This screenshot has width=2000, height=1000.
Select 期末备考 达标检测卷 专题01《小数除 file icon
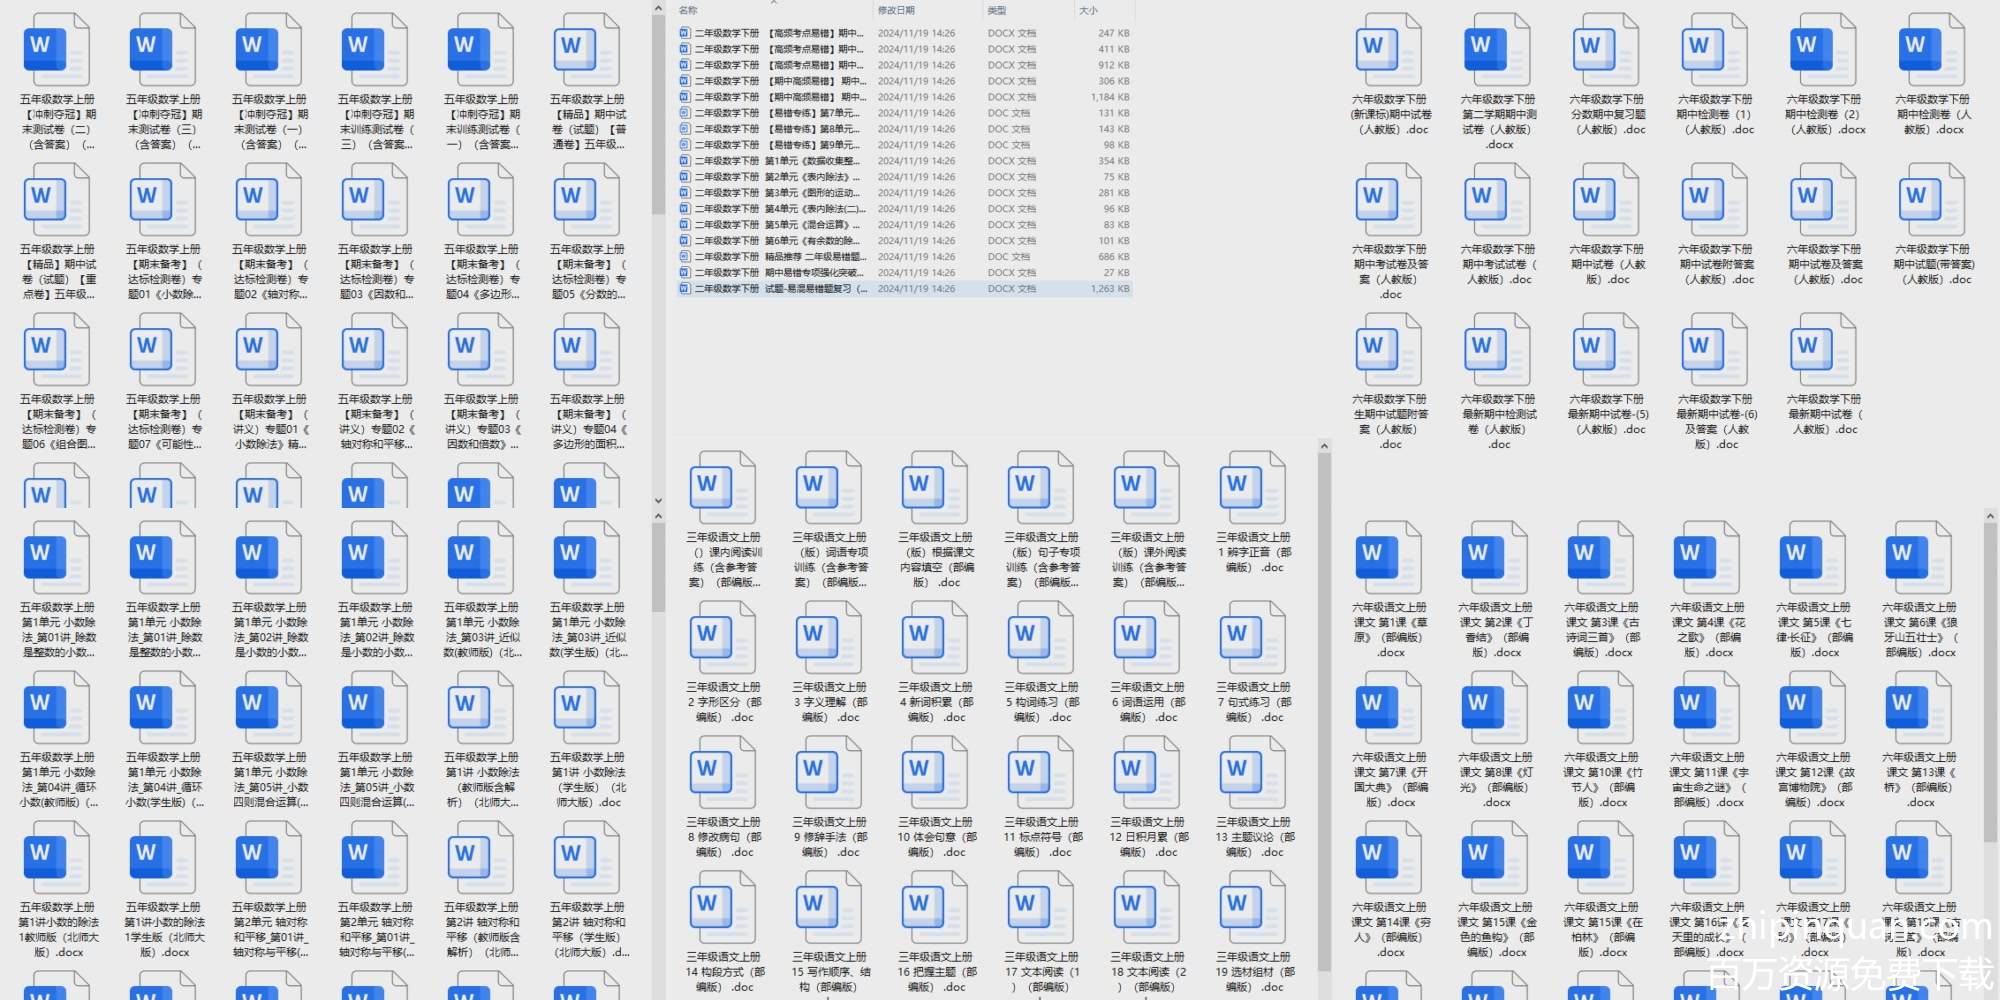click(162, 199)
